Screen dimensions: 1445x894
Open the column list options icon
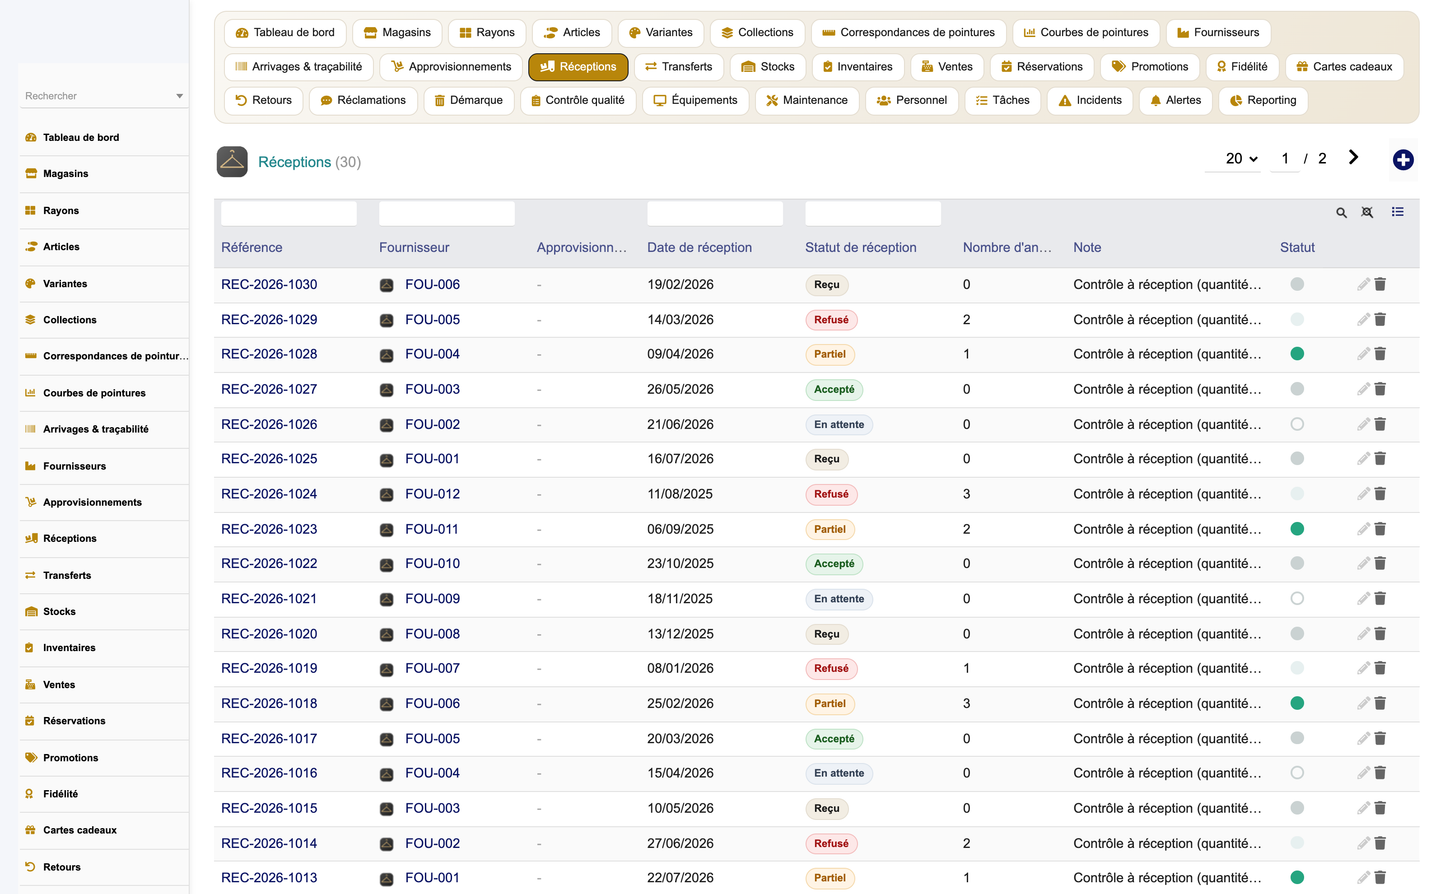click(1398, 212)
